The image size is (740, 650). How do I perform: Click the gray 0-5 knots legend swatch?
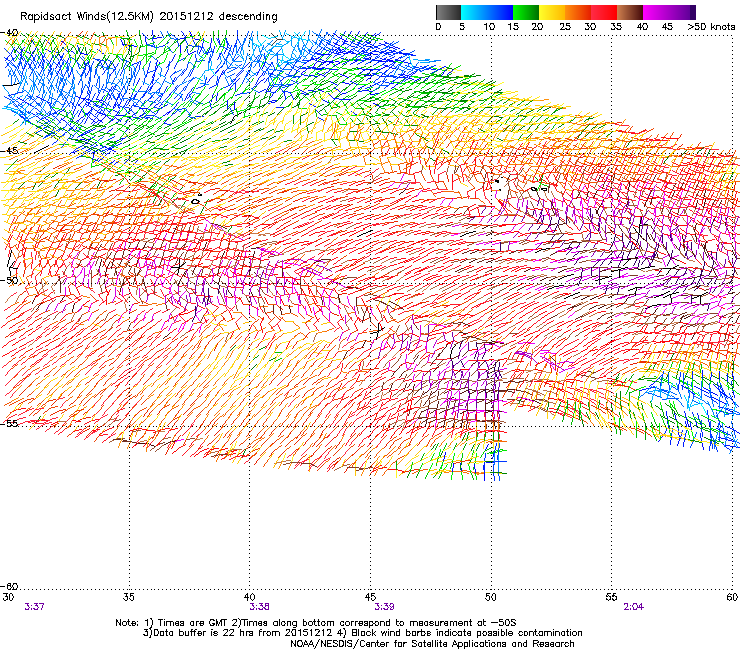coord(448,12)
